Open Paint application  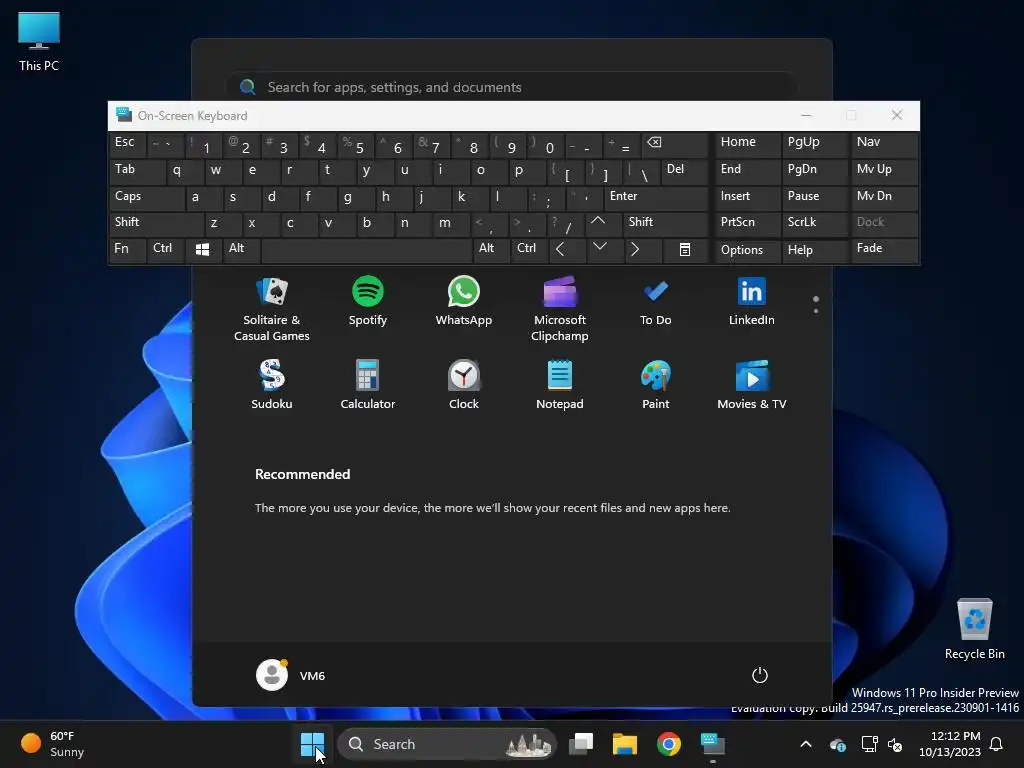click(656, 385)
